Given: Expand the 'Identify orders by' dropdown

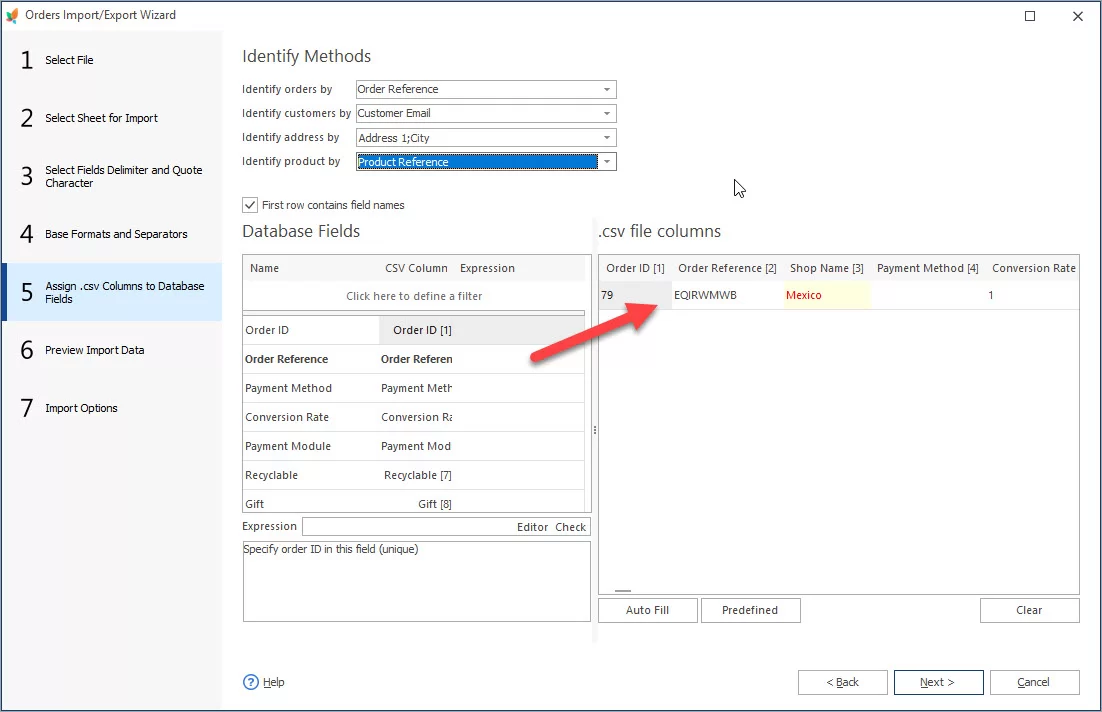Looking at the screenshot, I should click(606, 89).
